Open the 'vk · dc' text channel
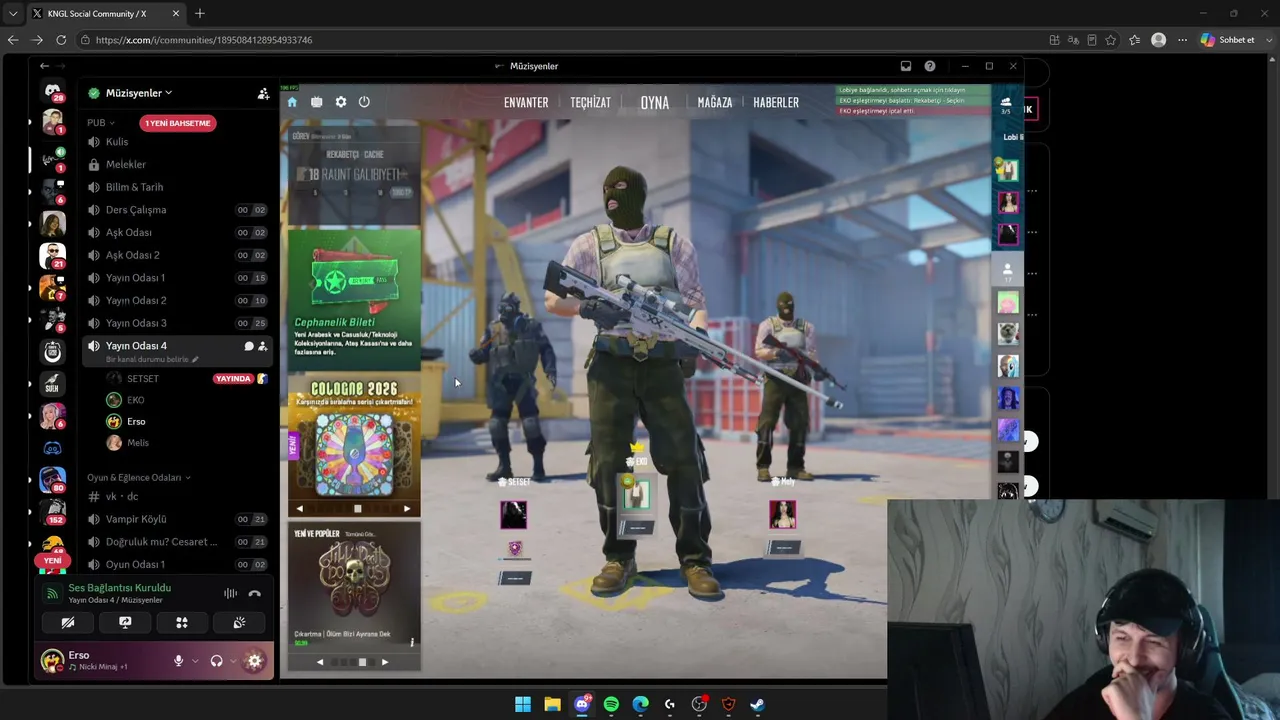This screenshot has height=720, width=1280. (176, 496)
